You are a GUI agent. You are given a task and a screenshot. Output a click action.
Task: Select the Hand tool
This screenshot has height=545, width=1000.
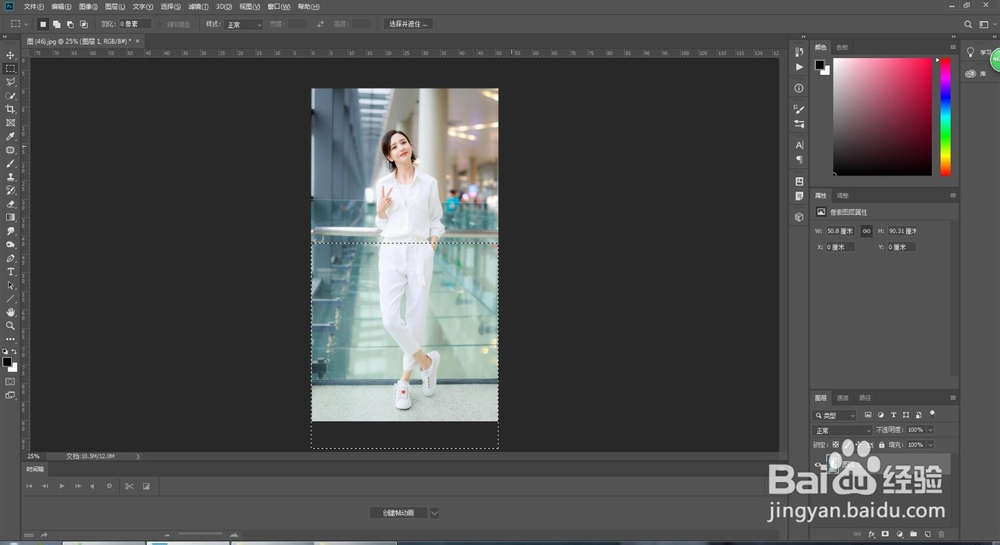click(11, 312)
